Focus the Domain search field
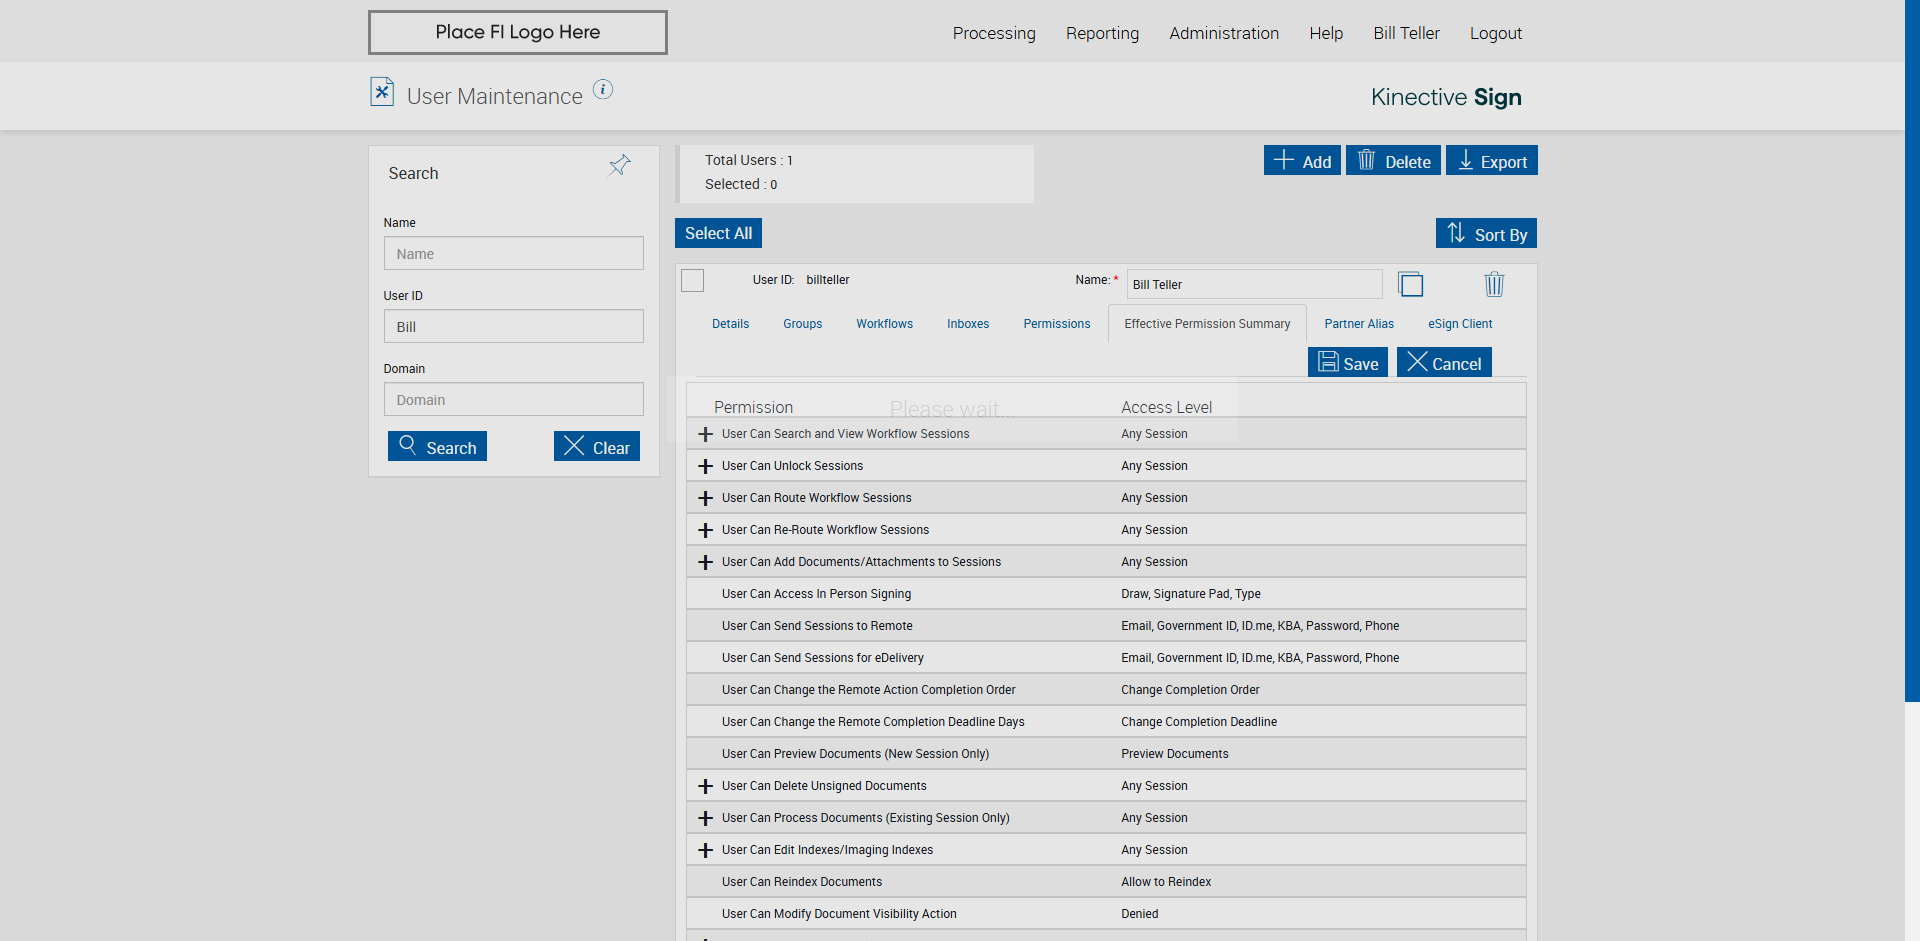The height and width of the screenshot is (941, 1920). click(514, 399)
